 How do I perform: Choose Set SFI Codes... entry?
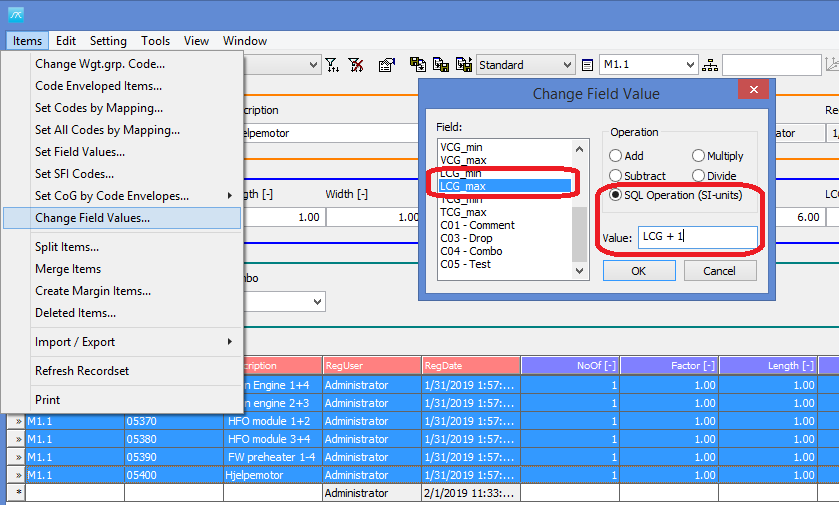point(122,174)
